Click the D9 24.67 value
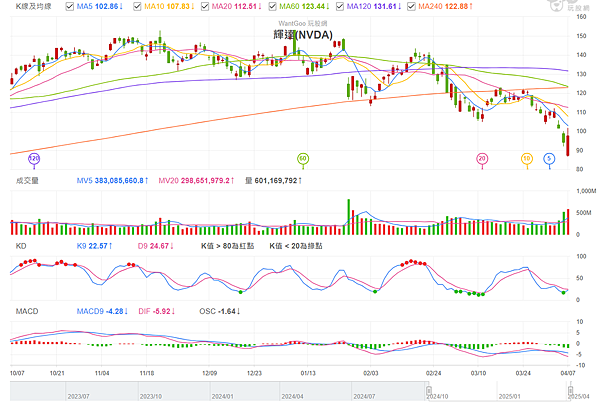Image resolution: width=600 pixels, height=405 pixels. tap(155, 246)
